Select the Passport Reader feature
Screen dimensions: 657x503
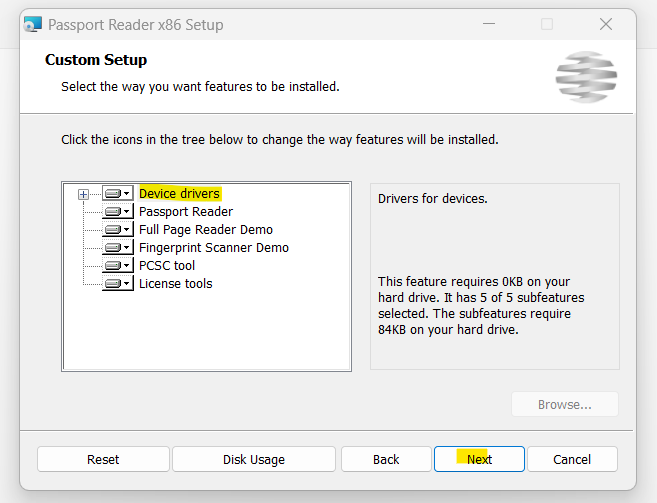186,212
